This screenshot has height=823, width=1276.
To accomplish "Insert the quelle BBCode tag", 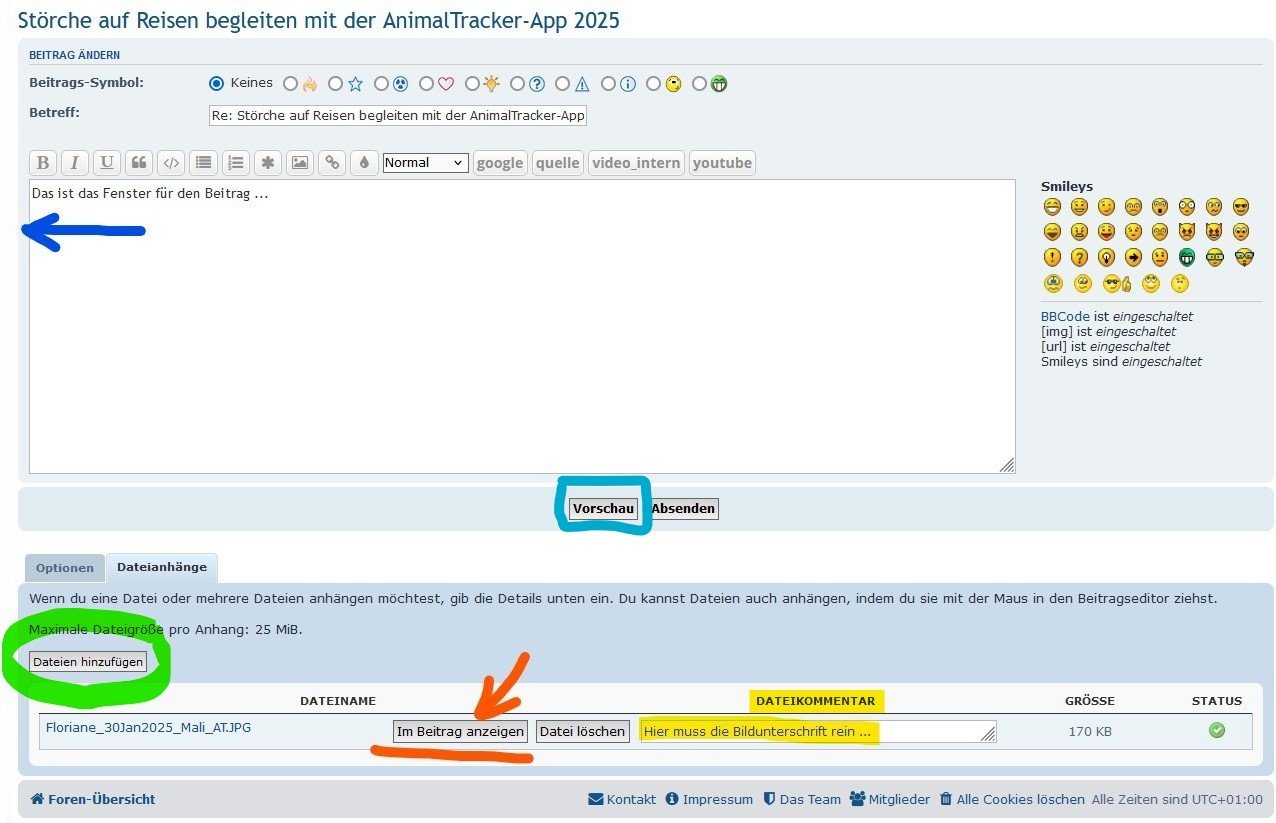I will pyautogui.click(x=557, y=163).
